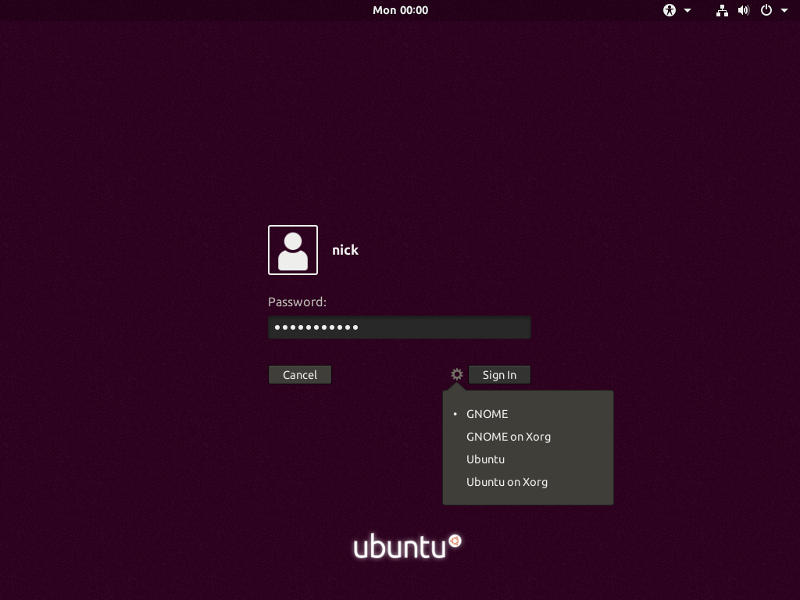This screenshot has height=600, width=800.
Task: Click inside the Password input field
Action: (399, 327)
